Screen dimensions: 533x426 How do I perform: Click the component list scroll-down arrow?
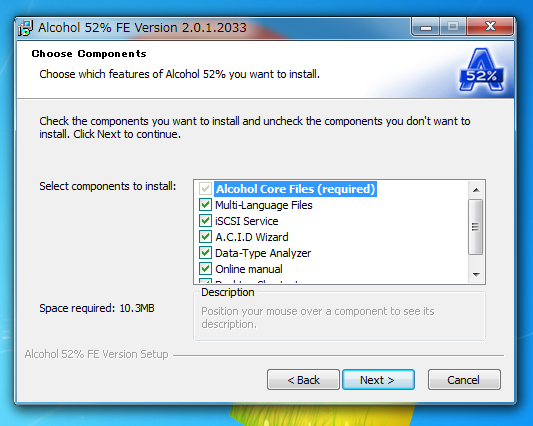click(x=476, y=274)
